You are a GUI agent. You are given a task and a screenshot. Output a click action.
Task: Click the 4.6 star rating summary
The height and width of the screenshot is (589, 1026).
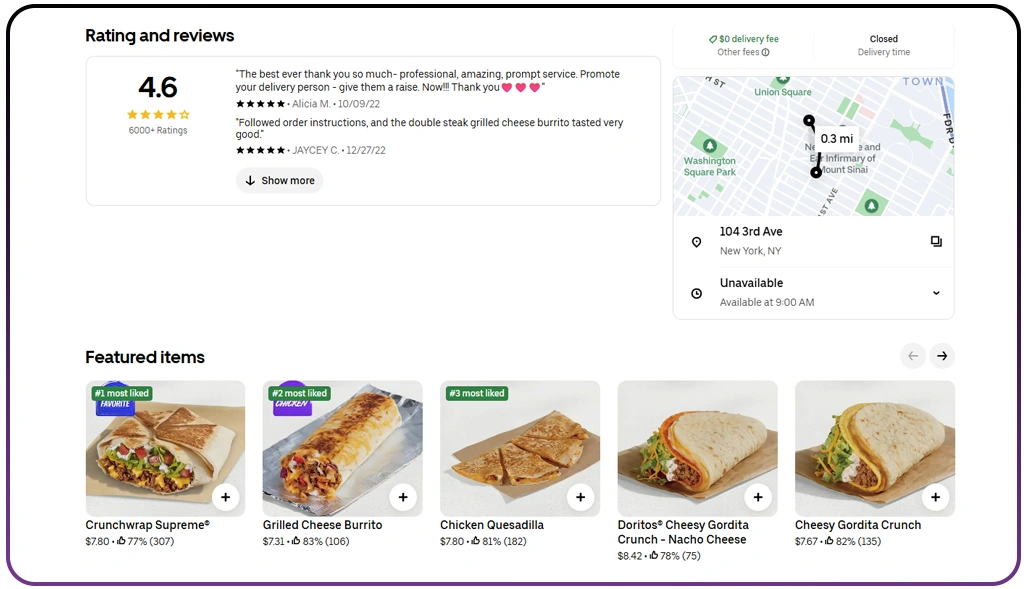158,102
